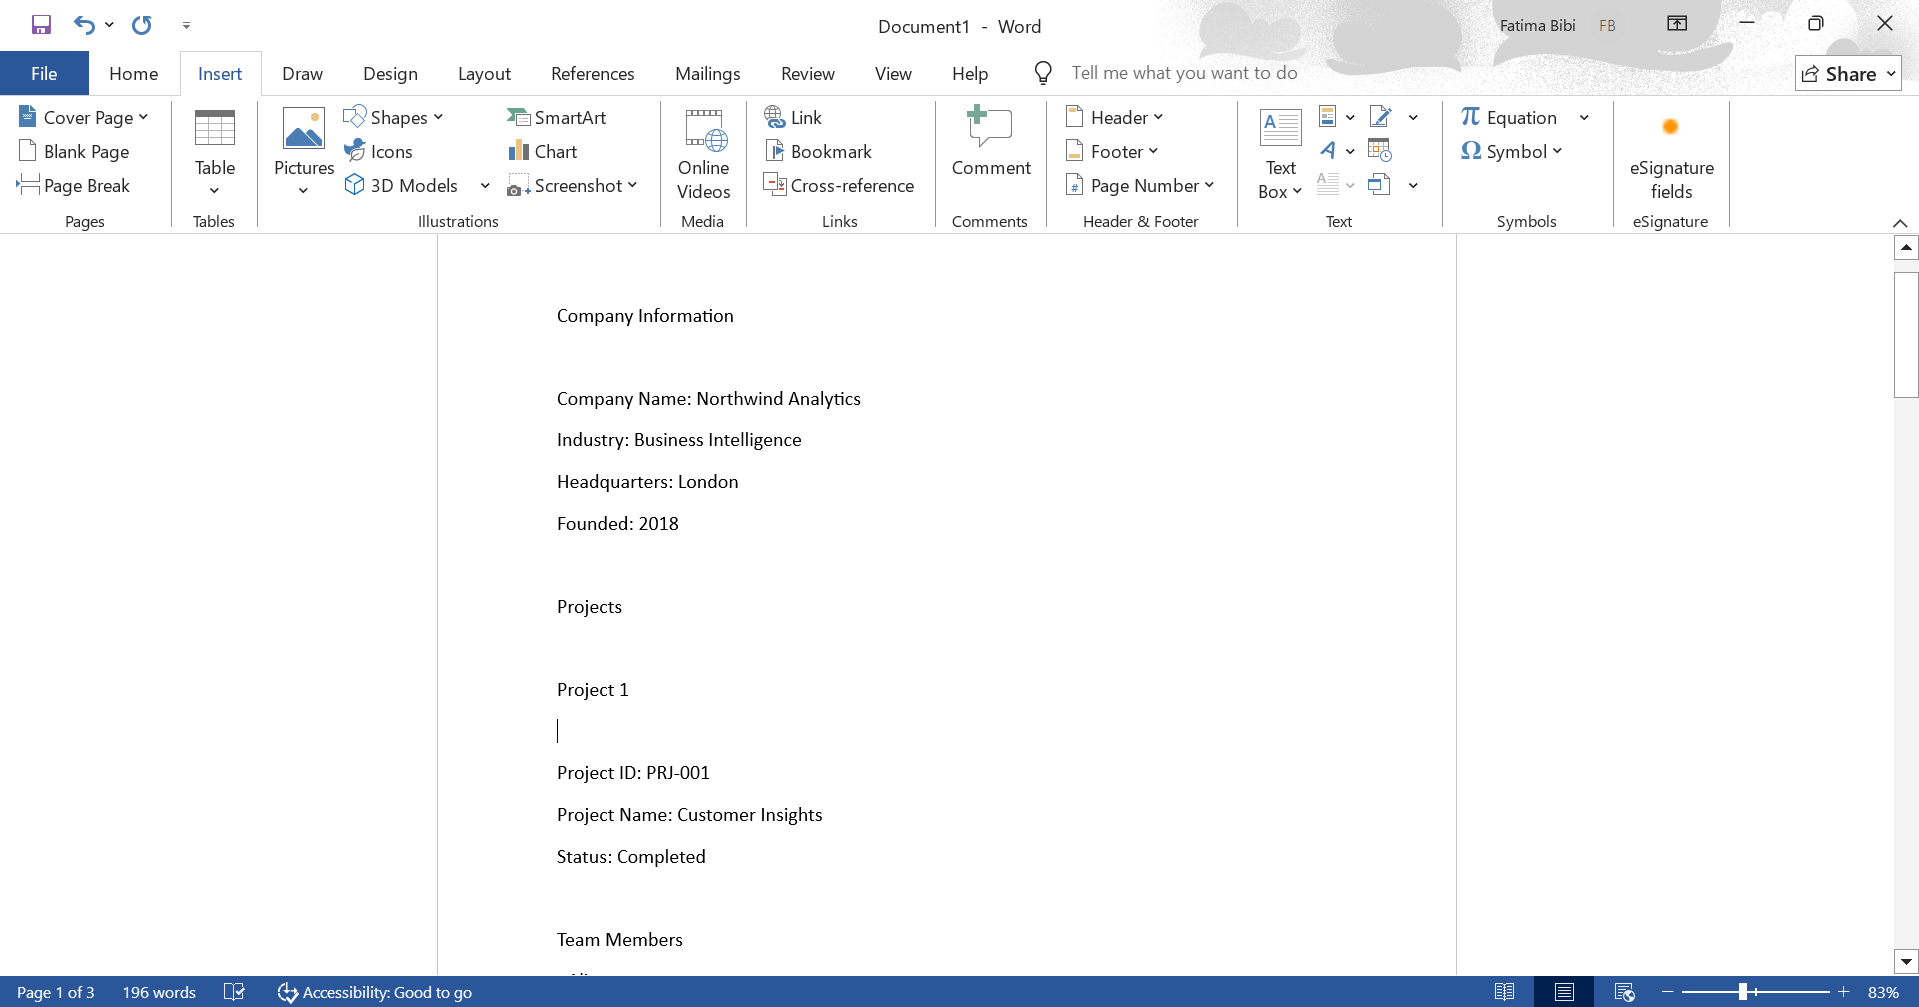This screenshot has width=1919, height=1007.
Task: Click the Share button
Action: coord(1847,74)
